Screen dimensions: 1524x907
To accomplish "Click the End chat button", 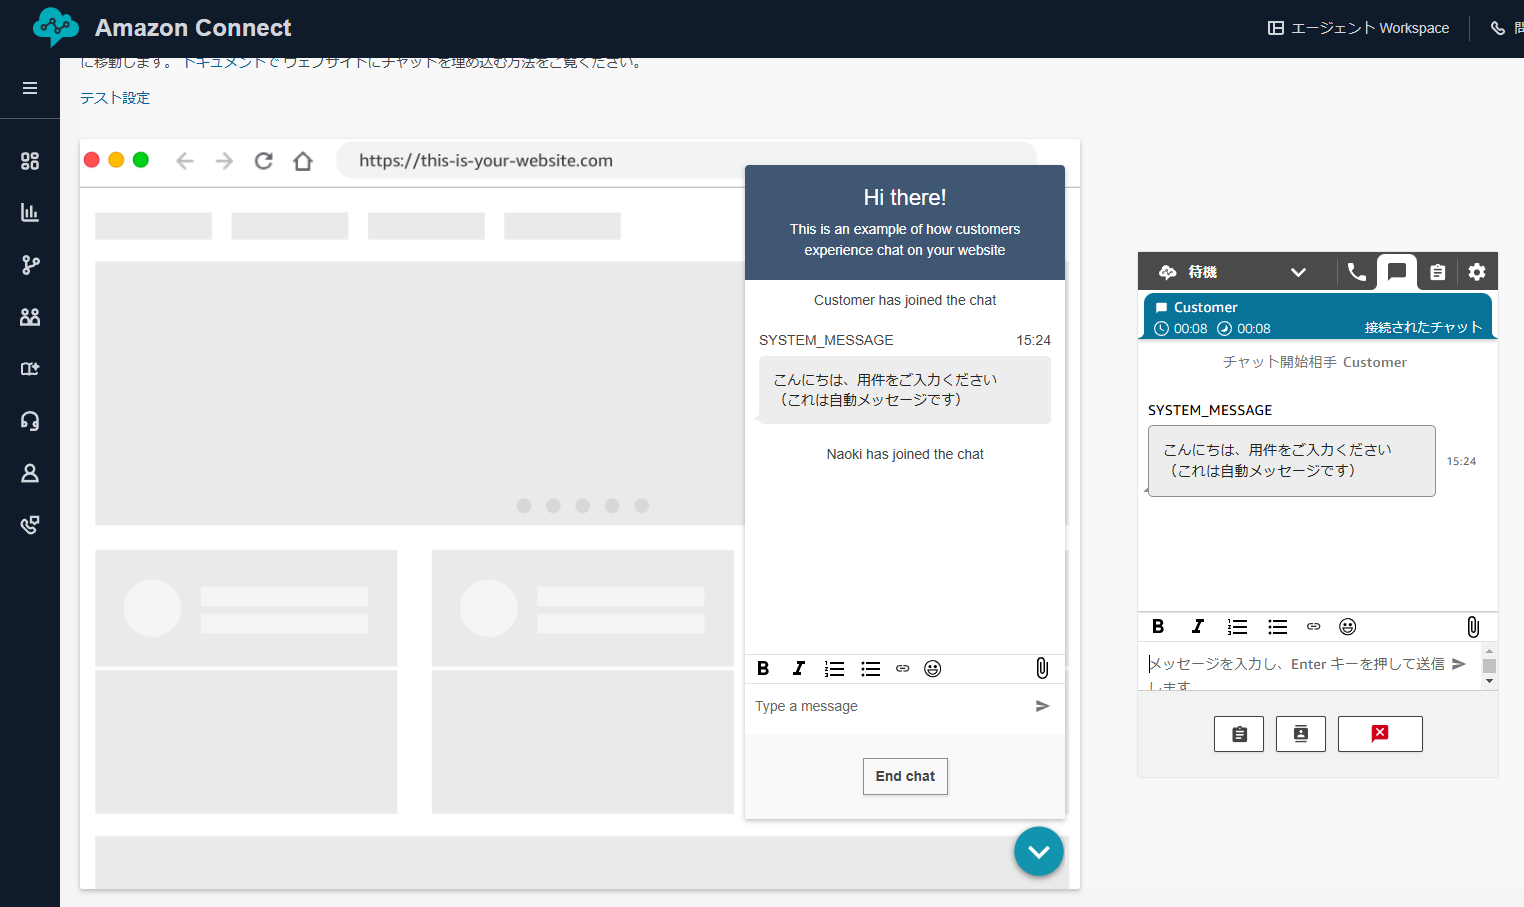I will point(905,776).
